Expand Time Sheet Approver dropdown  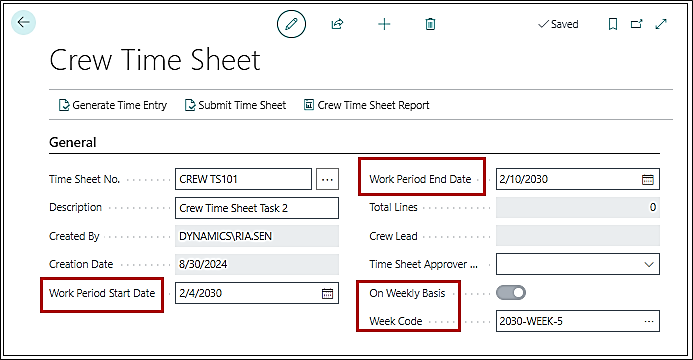tap(648, 264)
